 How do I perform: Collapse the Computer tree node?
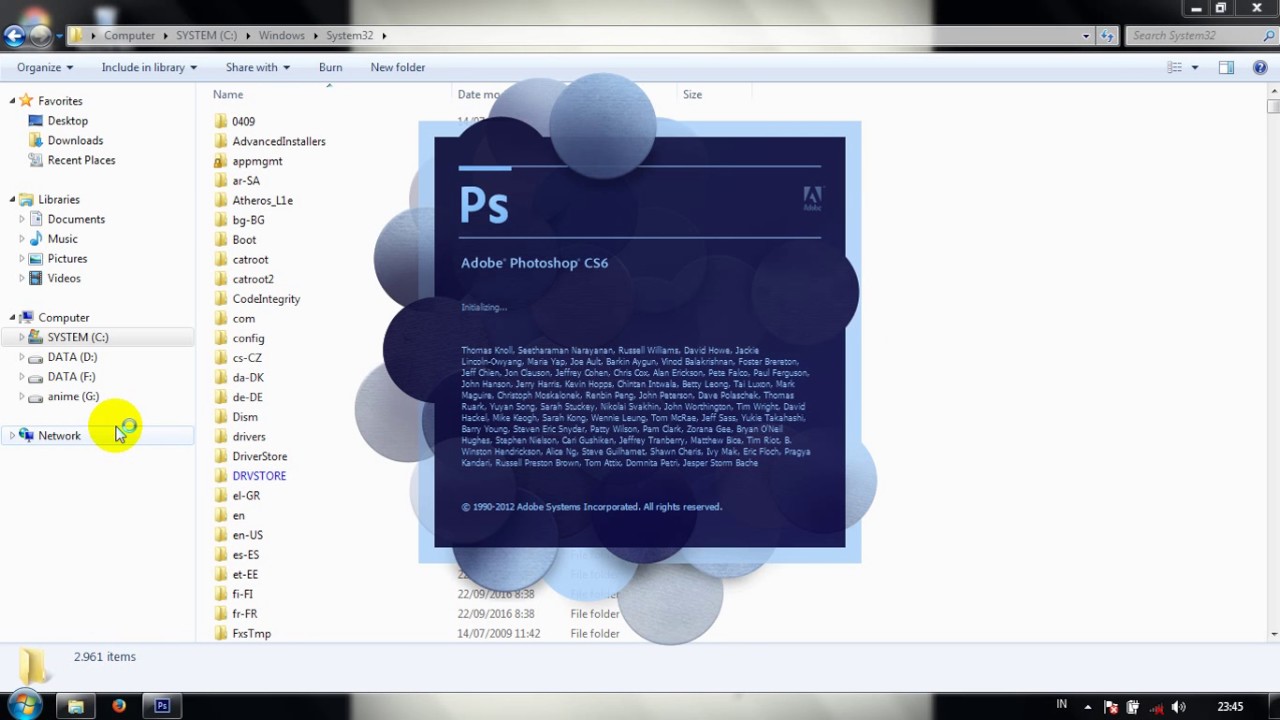(13, 317)
